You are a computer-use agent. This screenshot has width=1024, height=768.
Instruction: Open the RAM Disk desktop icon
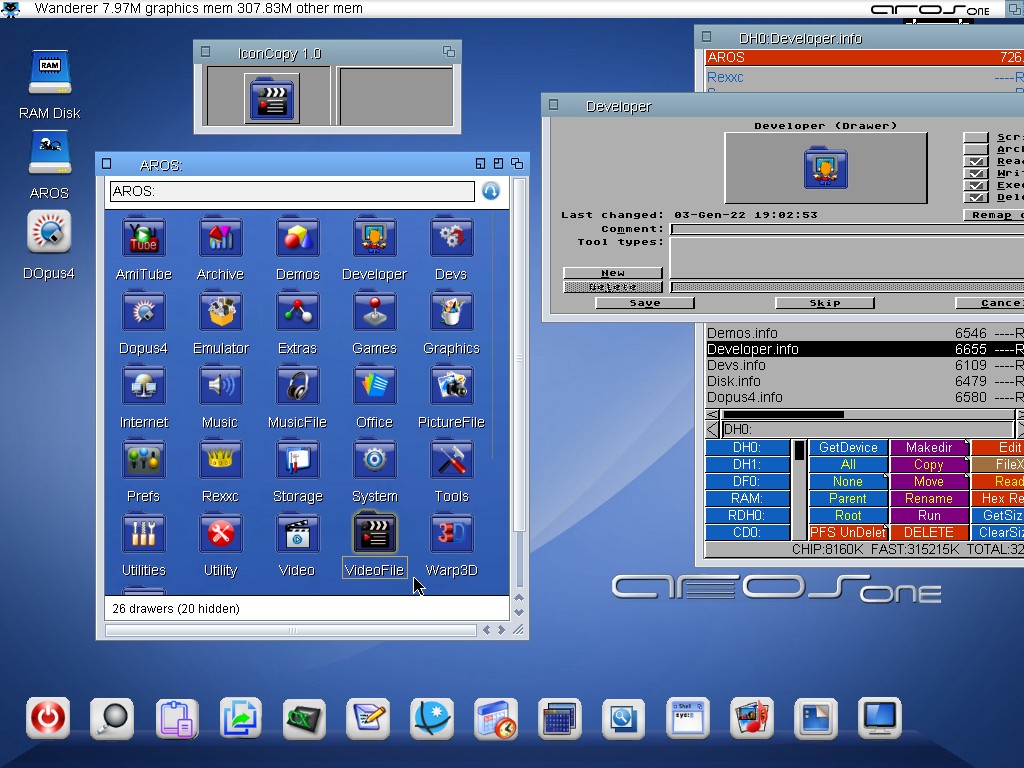(x=49, y=75)
